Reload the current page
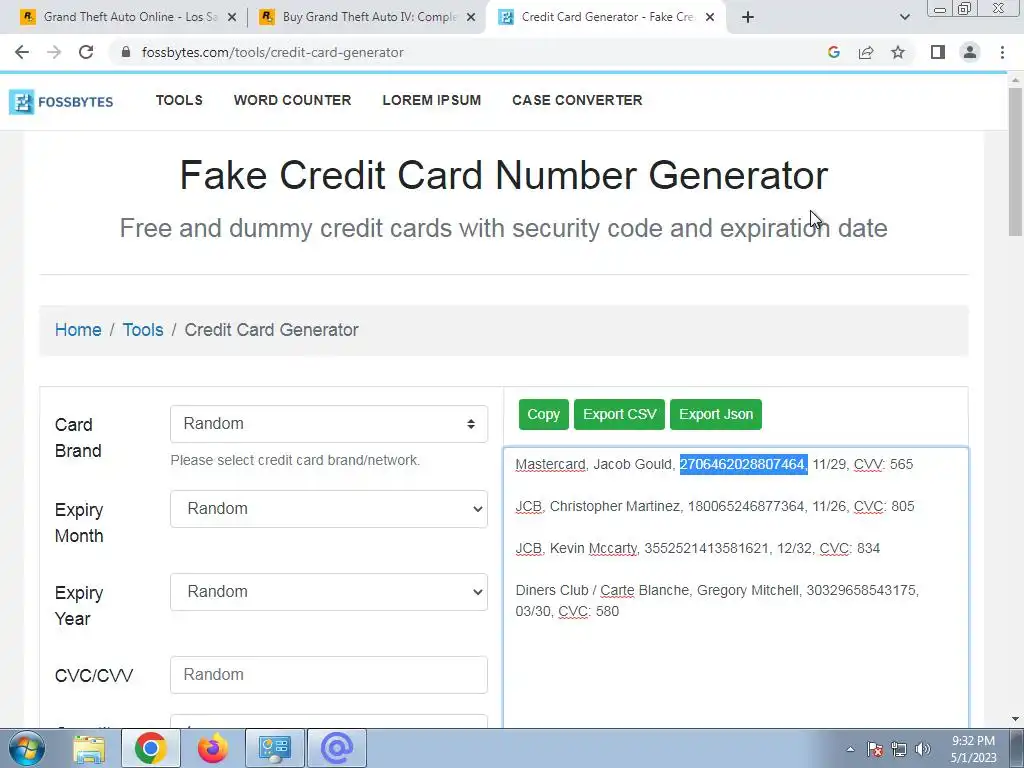The height and width of the screenshot is (768, 1024). 86,52
